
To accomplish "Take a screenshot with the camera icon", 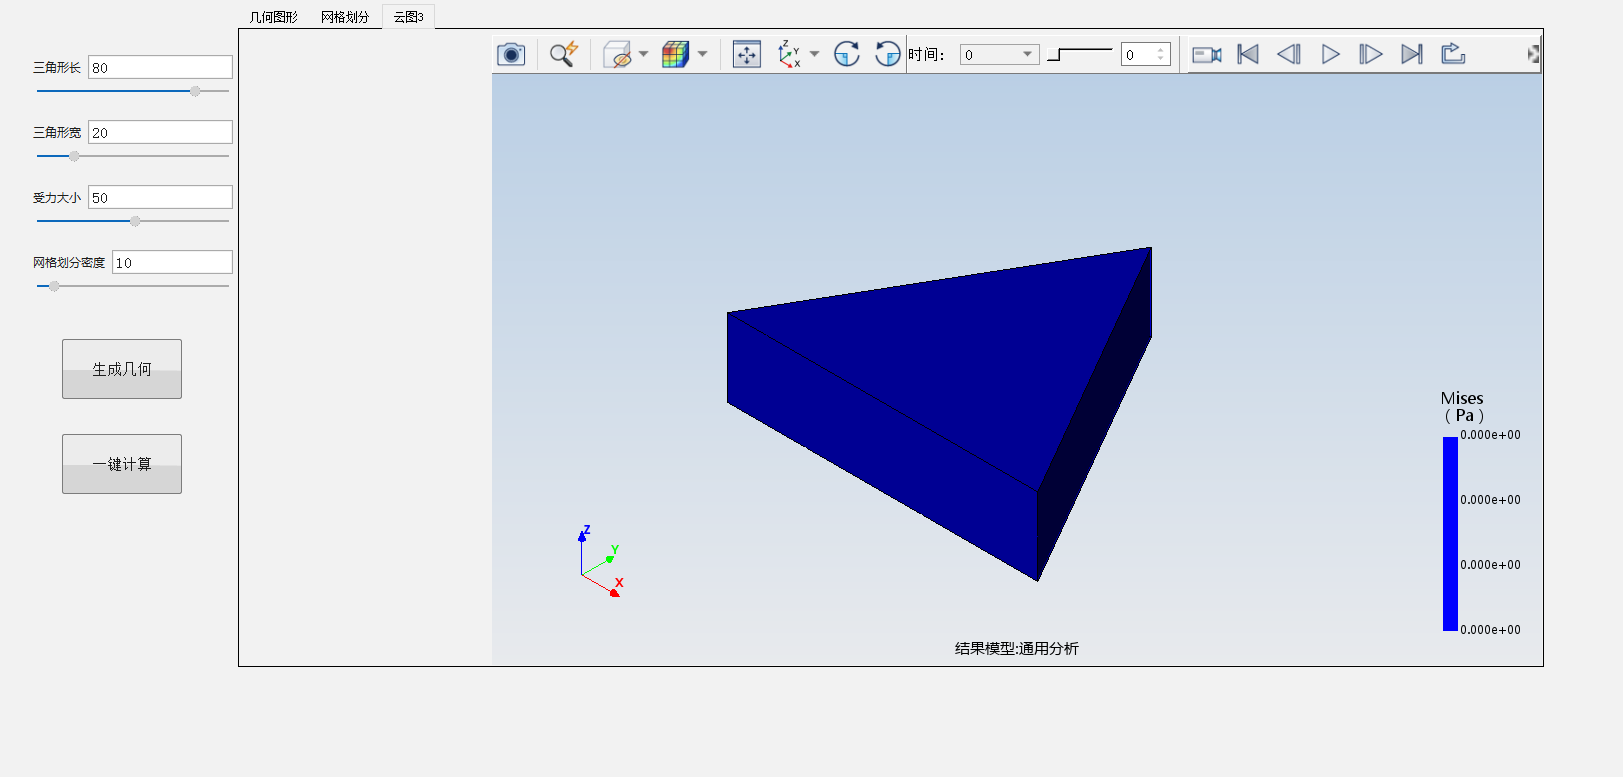I will point(511,54).
